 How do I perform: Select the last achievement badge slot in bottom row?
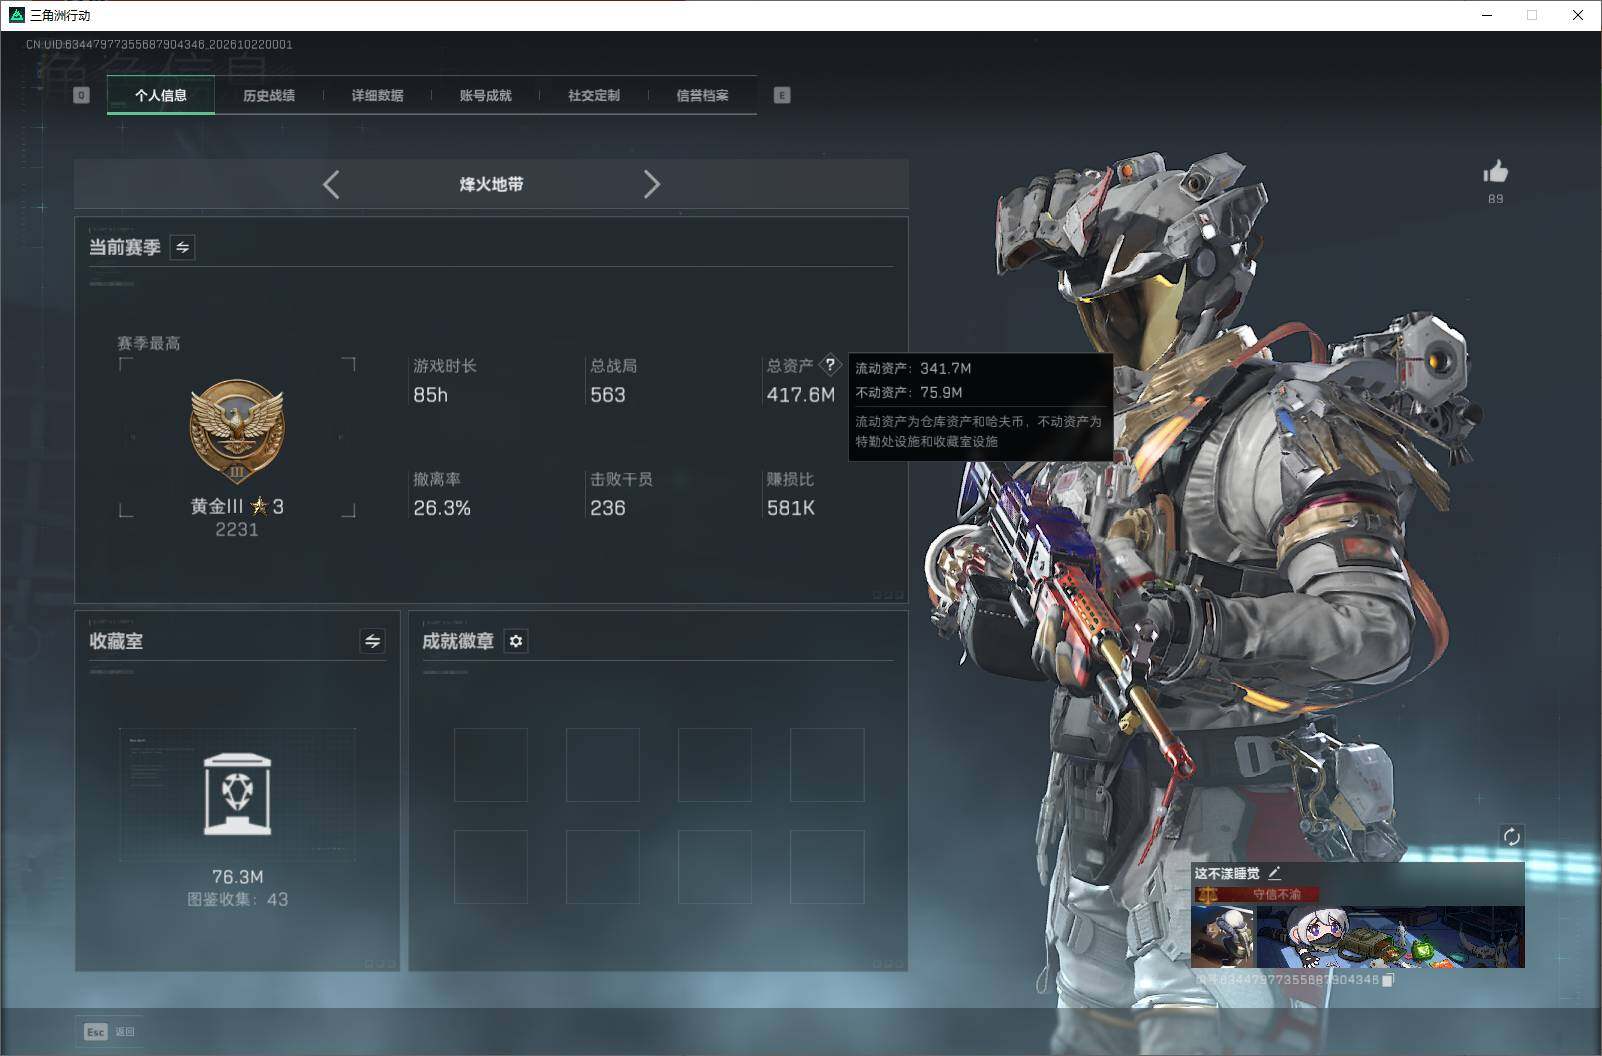[826, 867]
